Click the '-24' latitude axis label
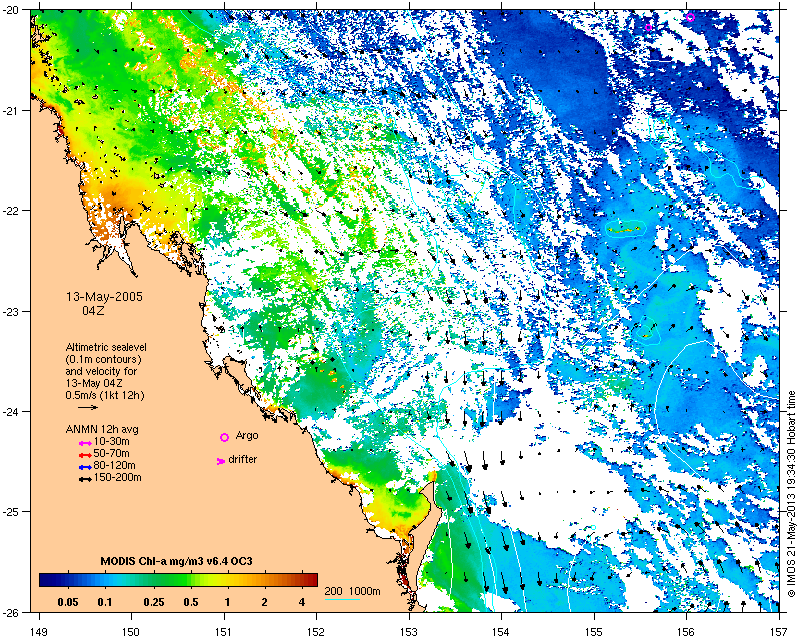Image resolution: width=800 pixels, height=640 pixels. (x=12, y=411)
